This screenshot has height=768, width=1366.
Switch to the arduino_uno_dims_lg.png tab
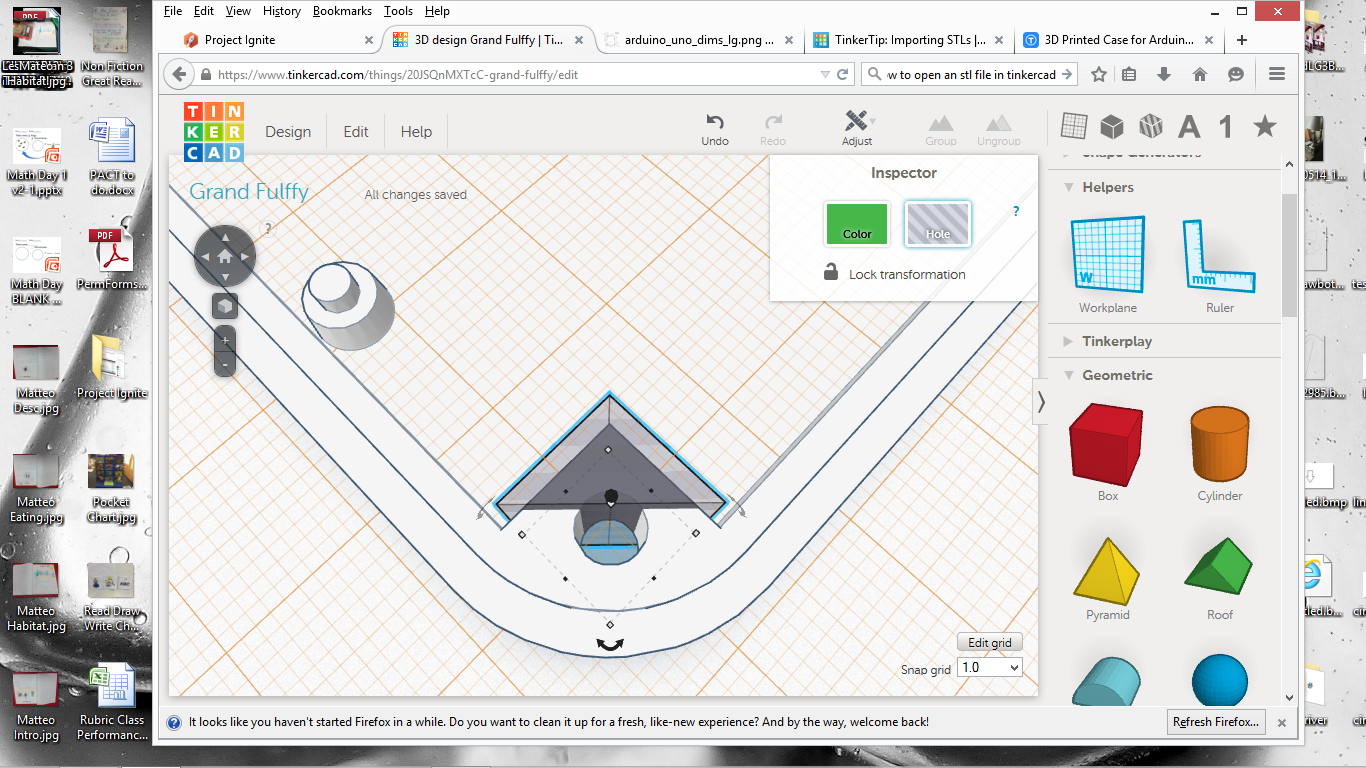(700, 40)
